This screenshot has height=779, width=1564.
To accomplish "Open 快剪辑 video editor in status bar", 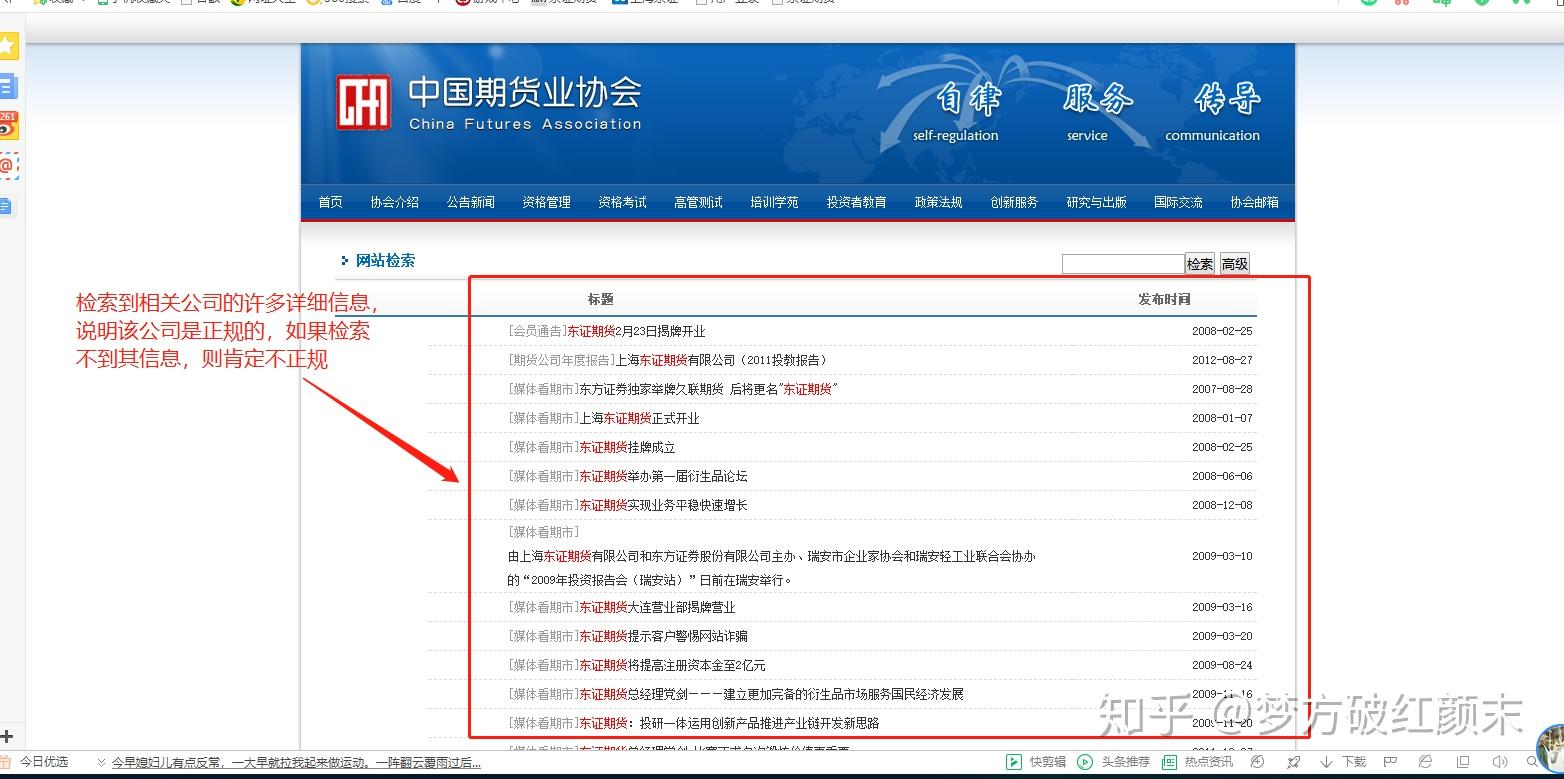I will [x=1036, y=762].
